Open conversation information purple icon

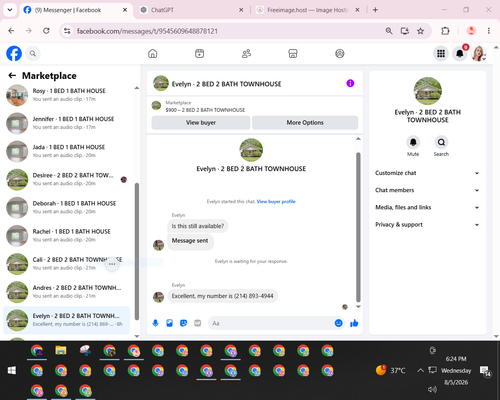pos(350,83)
